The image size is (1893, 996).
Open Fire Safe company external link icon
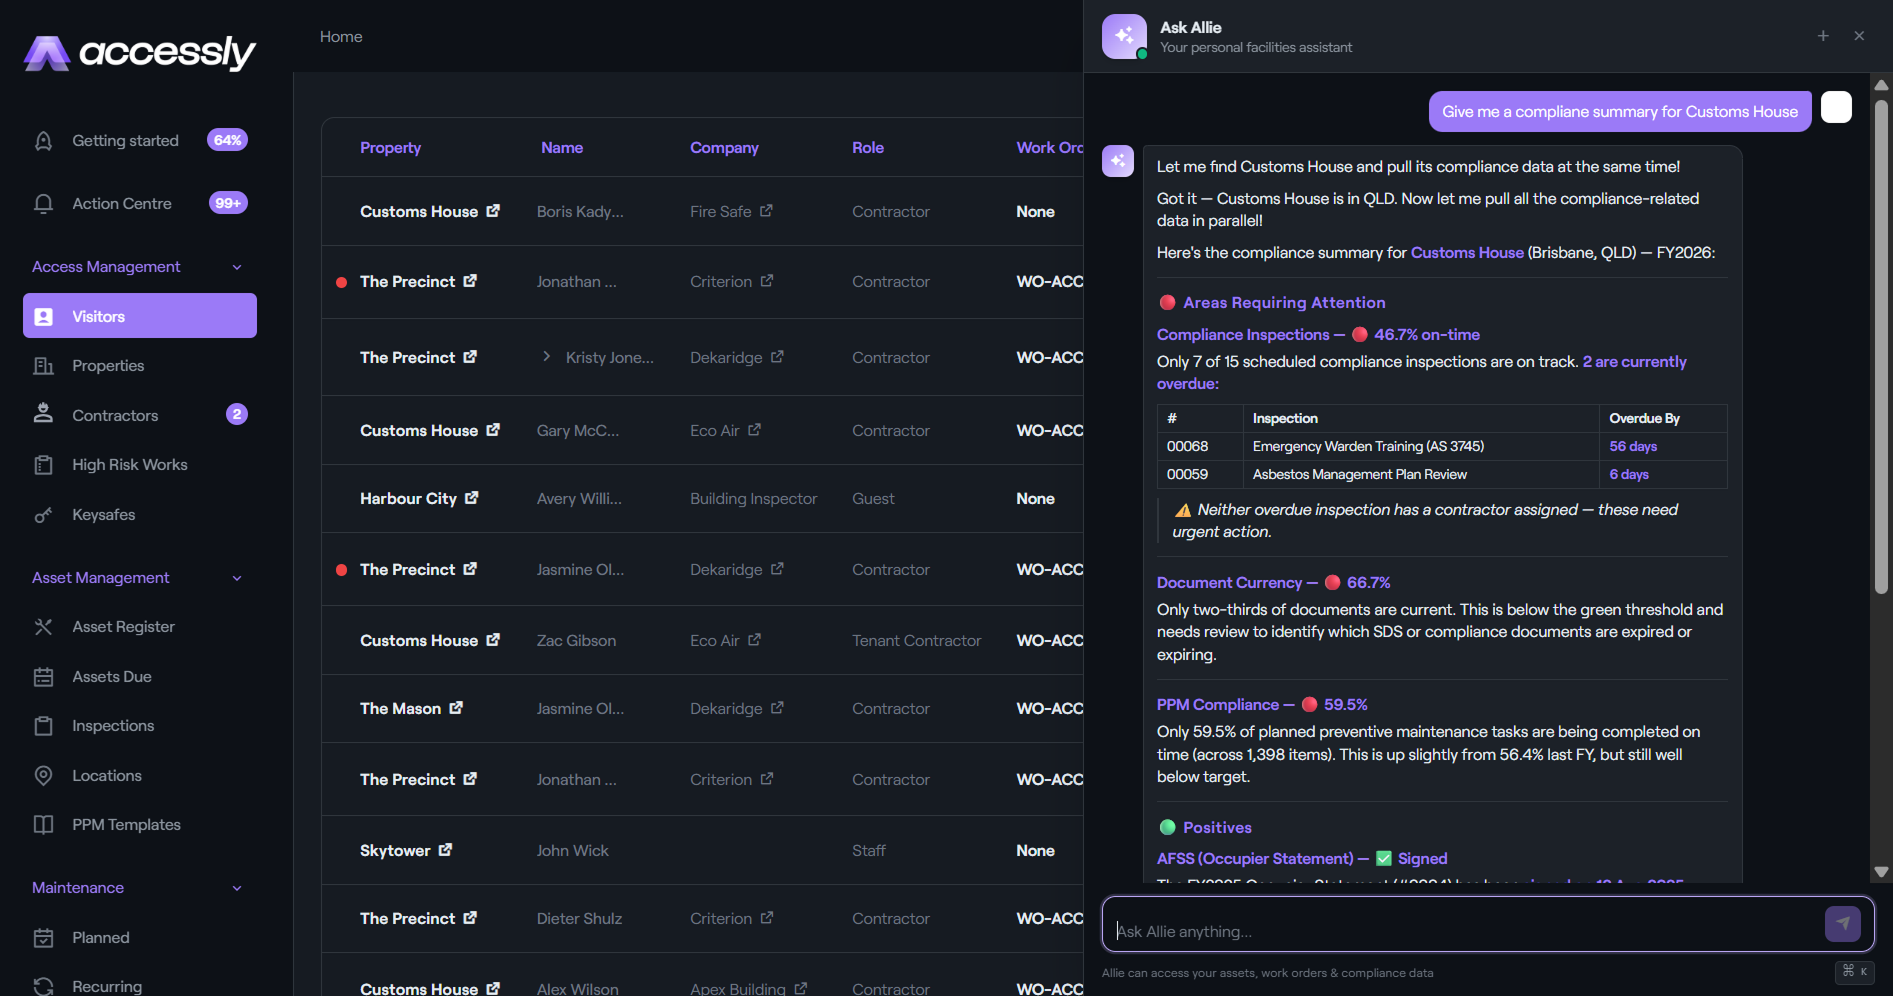pyautogui.click(x=766, y=211)
